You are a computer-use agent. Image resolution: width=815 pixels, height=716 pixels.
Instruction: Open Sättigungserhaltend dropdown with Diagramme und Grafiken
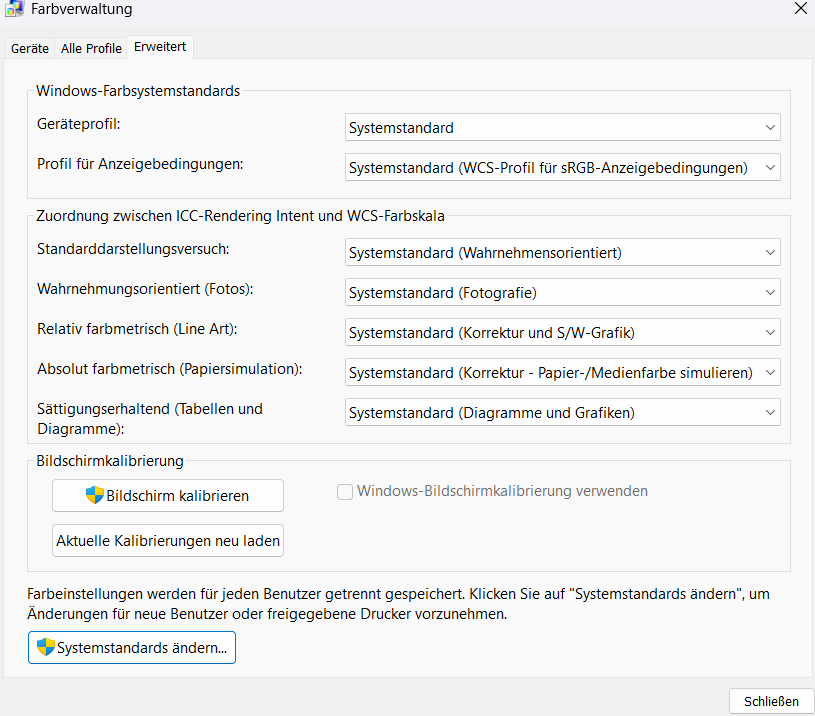pos(562,413)
